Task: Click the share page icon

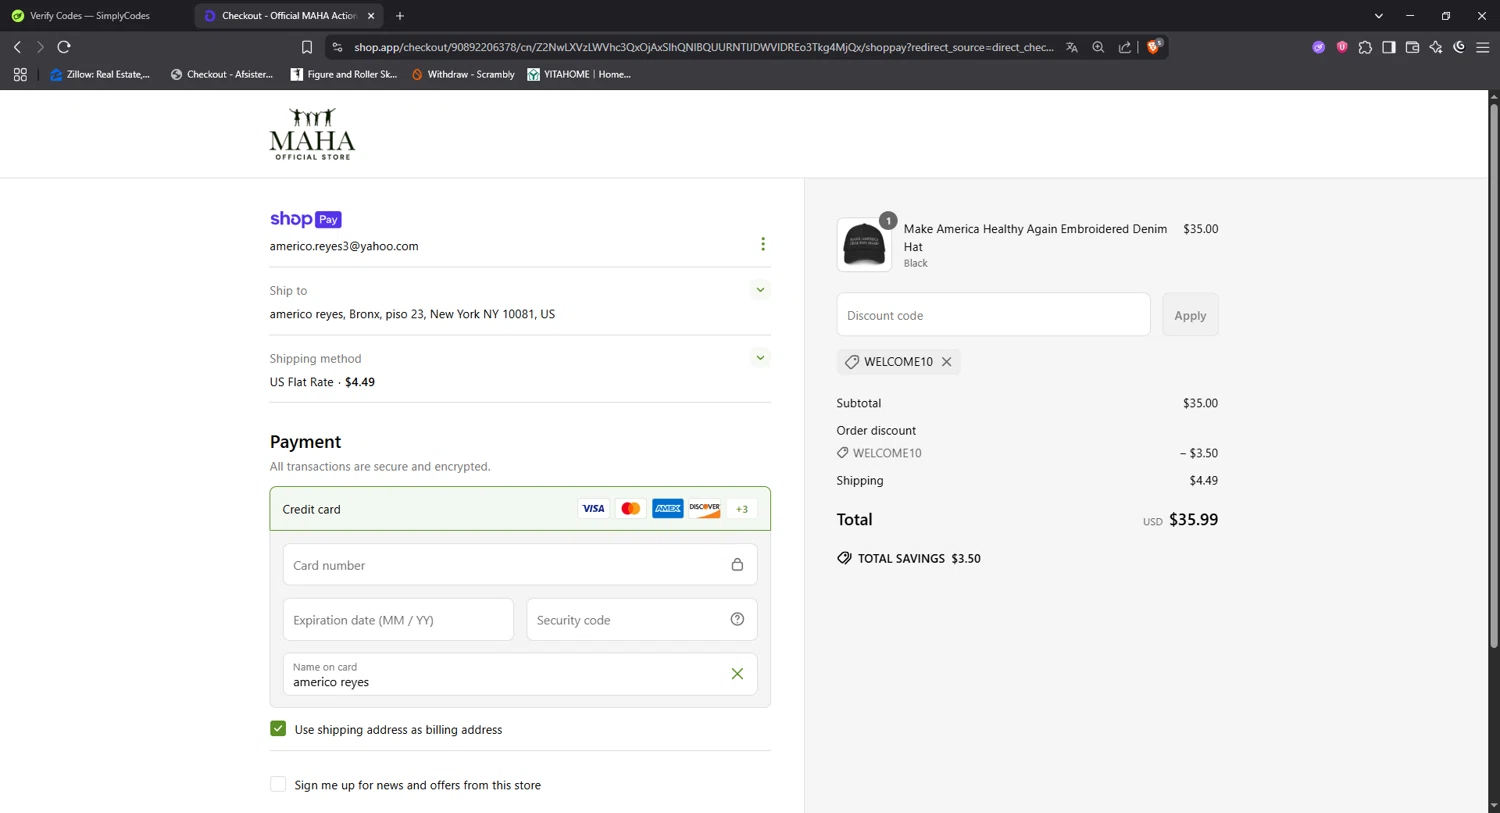Action: [x=1125, y=47]
